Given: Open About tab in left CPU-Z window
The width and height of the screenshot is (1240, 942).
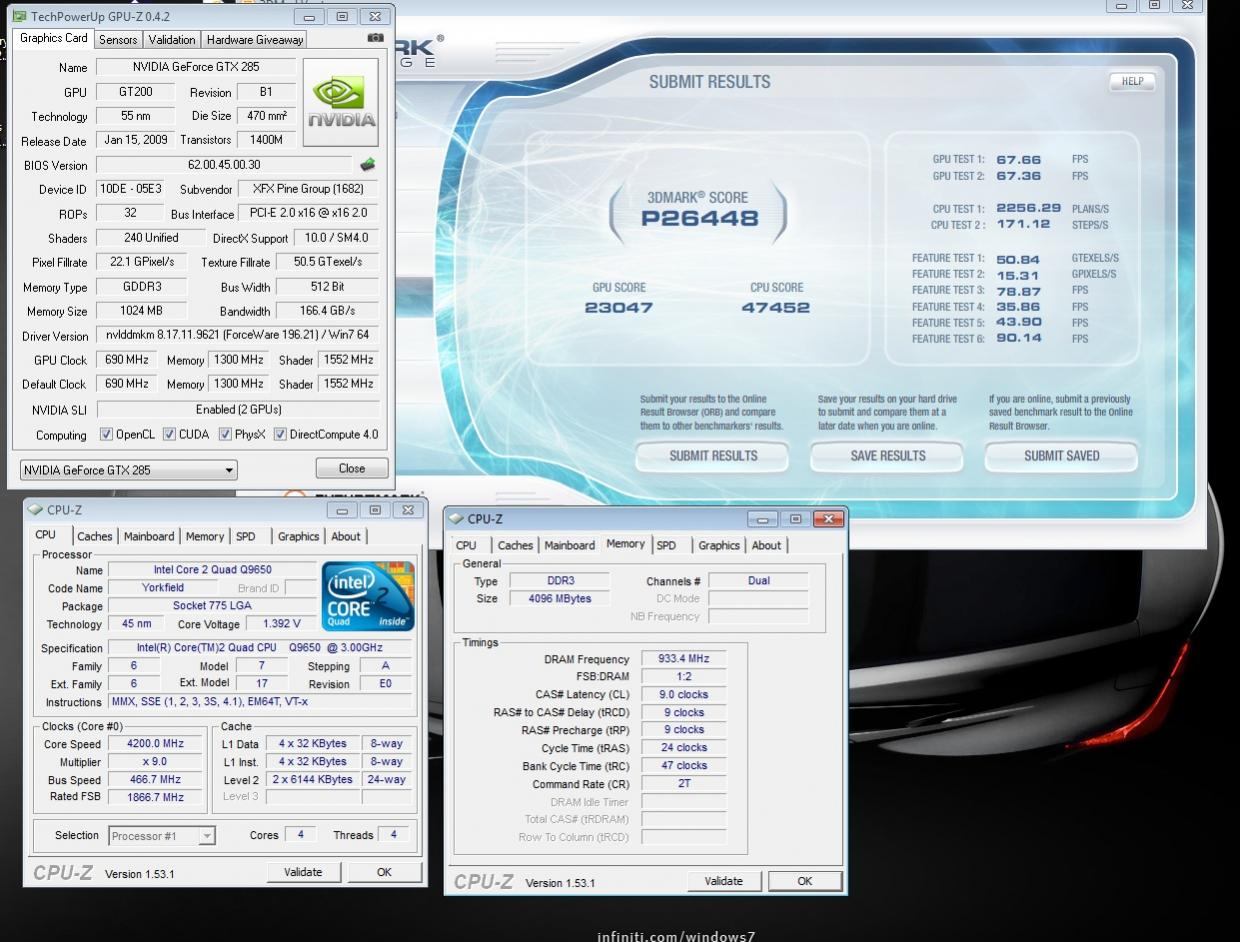Looking at the screenshot, I should click(x=346, y=537).
